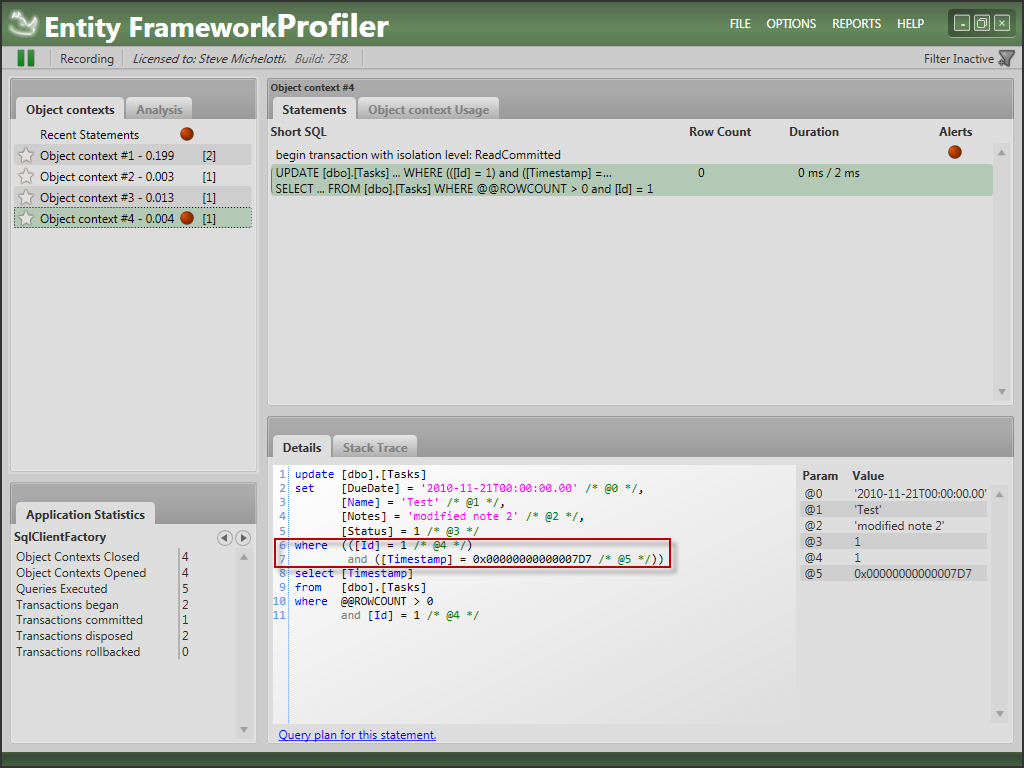This screenshot has height=768, width=1024.
Task: Open the REPORTS menu
Action: [x=856, y=24]
